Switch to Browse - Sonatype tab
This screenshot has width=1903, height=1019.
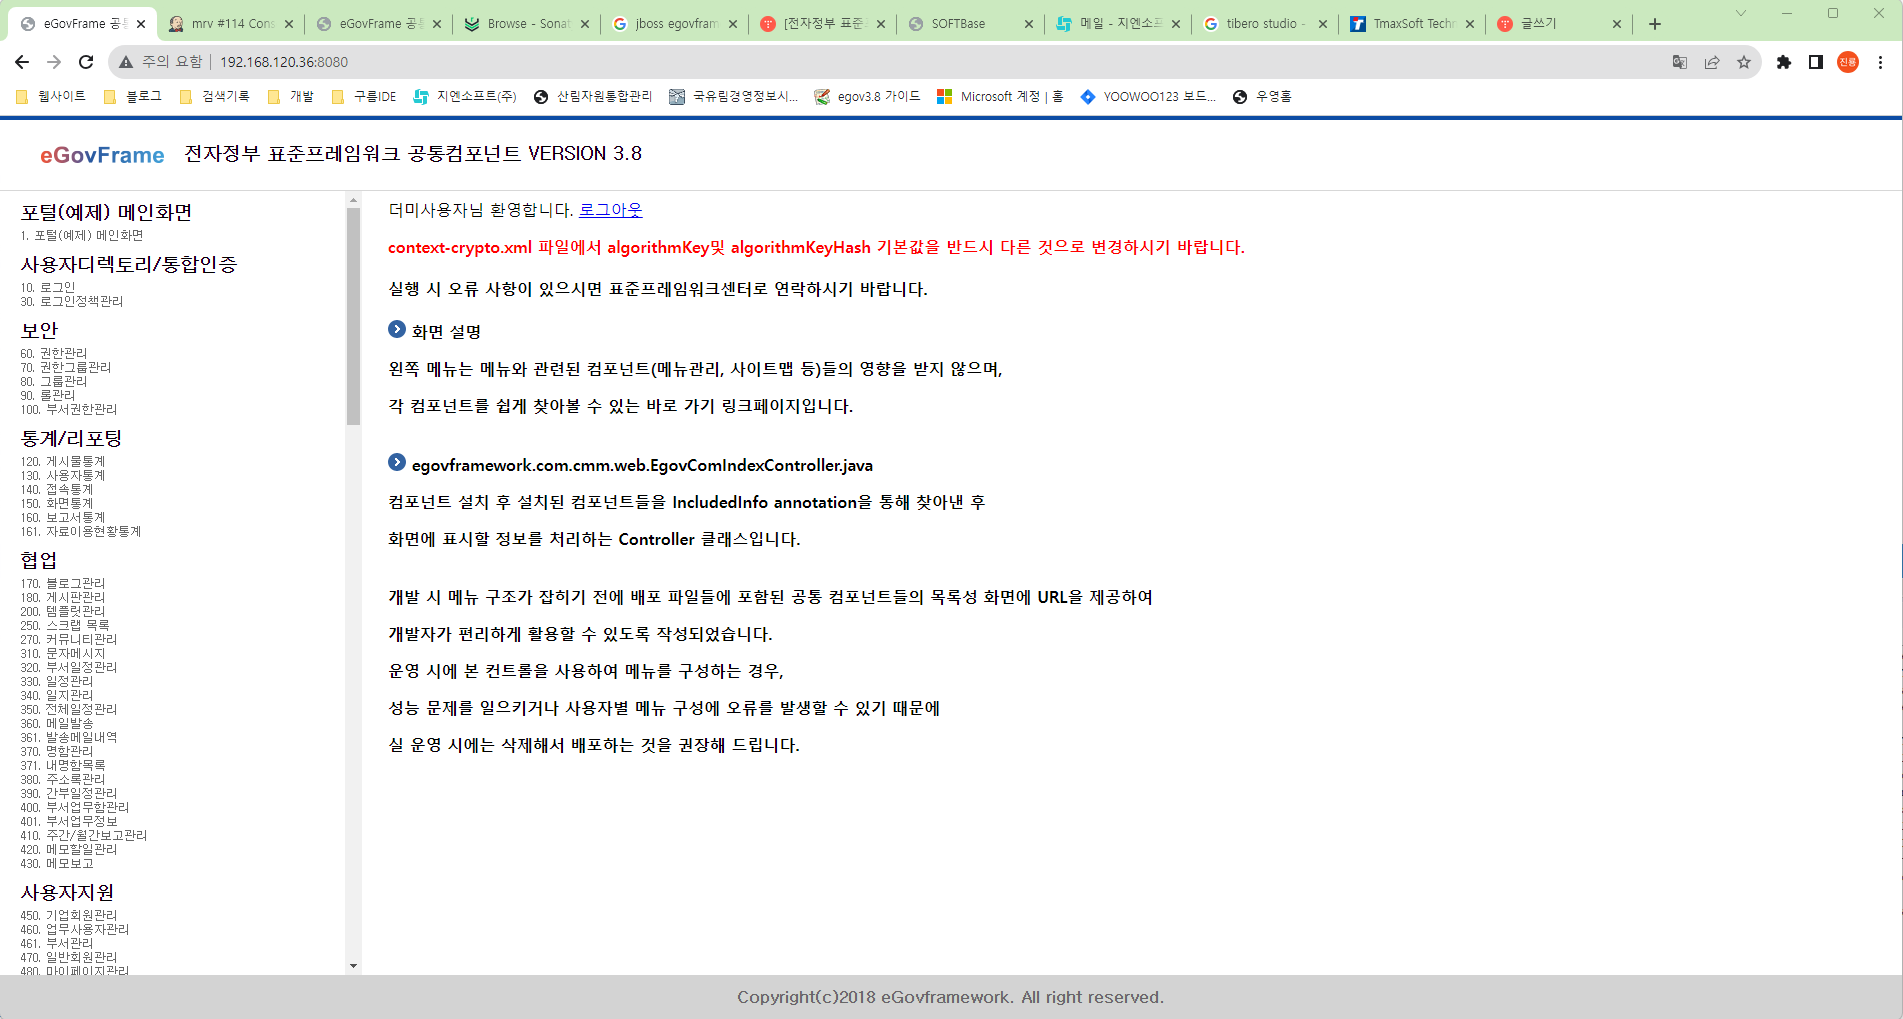(526, 24)
